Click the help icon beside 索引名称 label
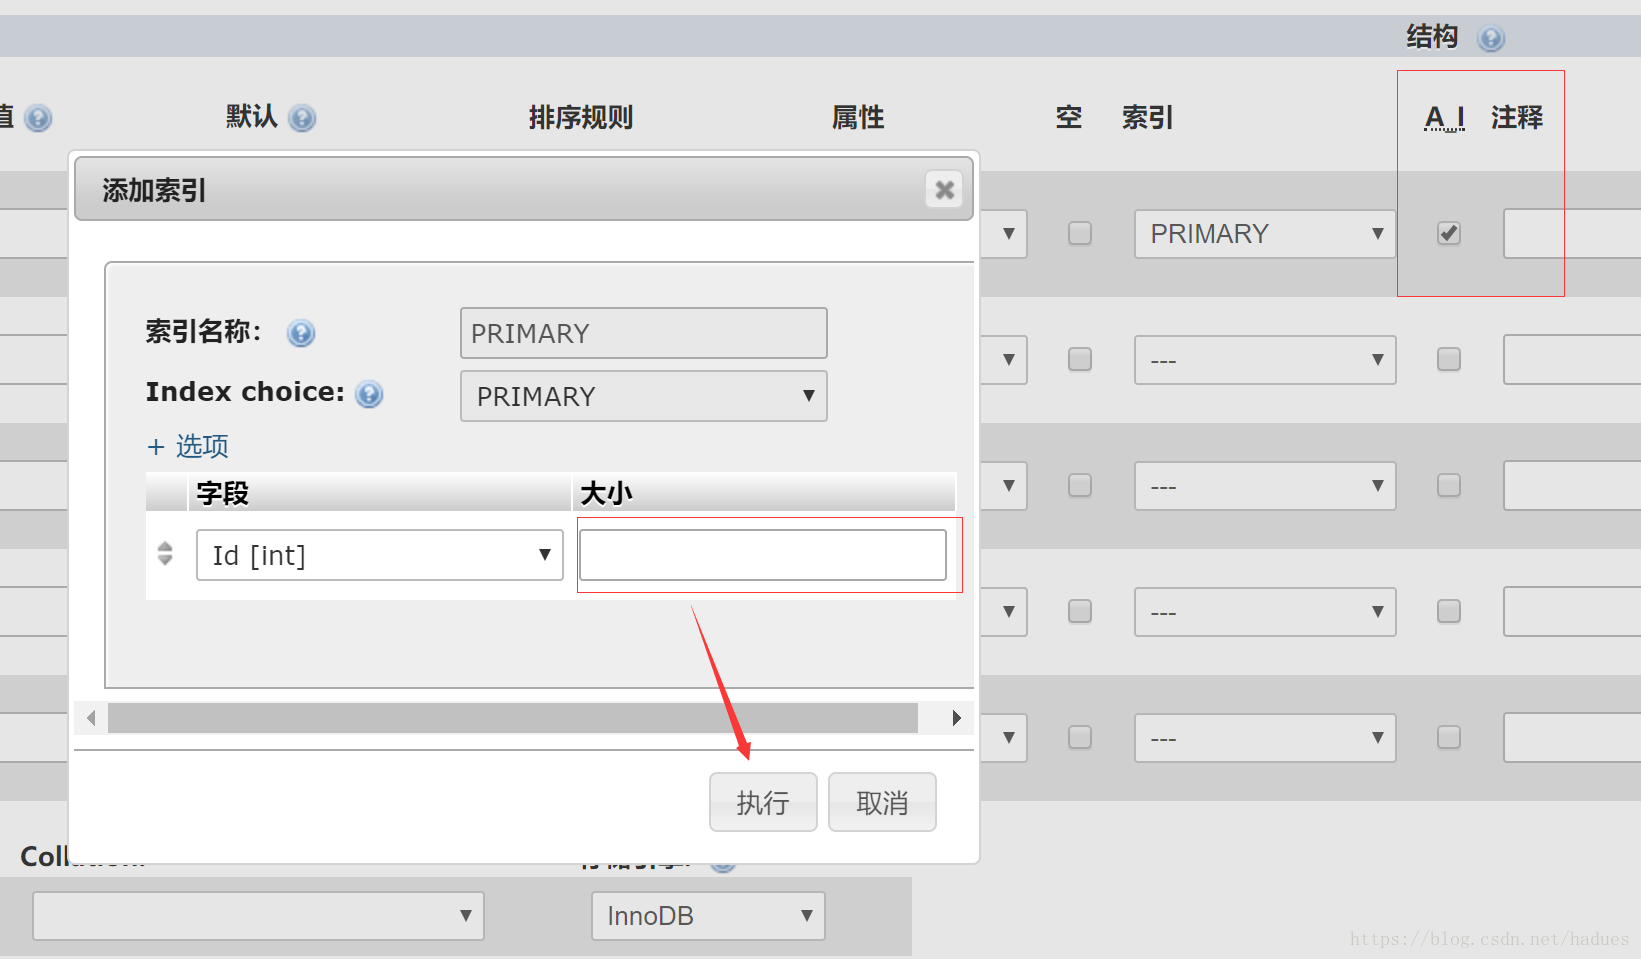 300,333
